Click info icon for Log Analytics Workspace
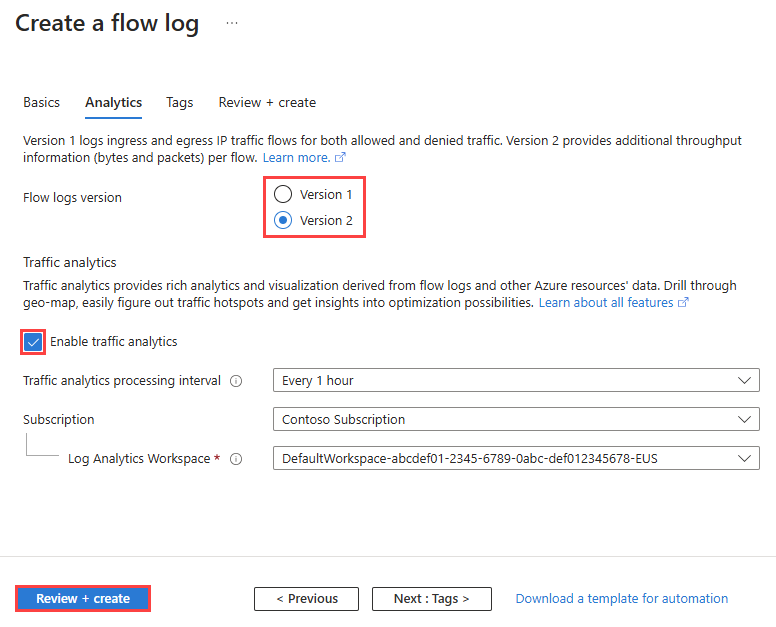This screenshot has height=627, width=776. click(x=236, y=459)
